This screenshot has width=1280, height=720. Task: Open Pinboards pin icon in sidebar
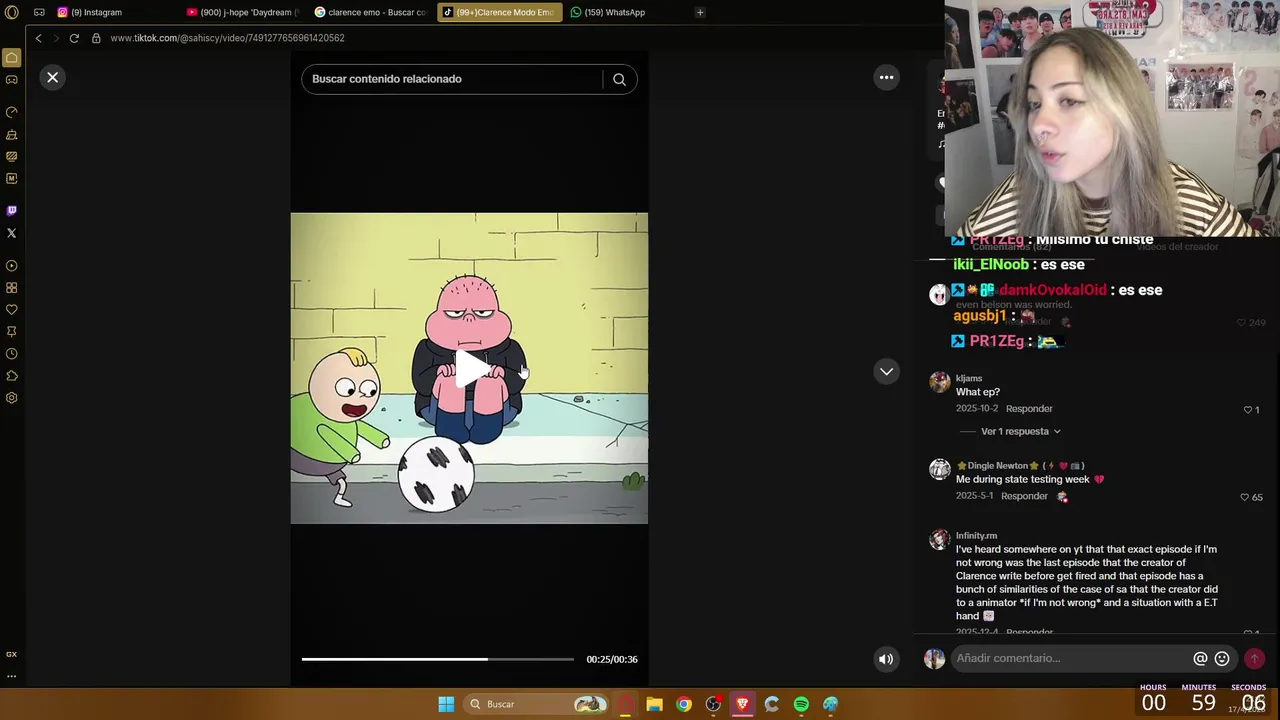click(x=11, y=332)
